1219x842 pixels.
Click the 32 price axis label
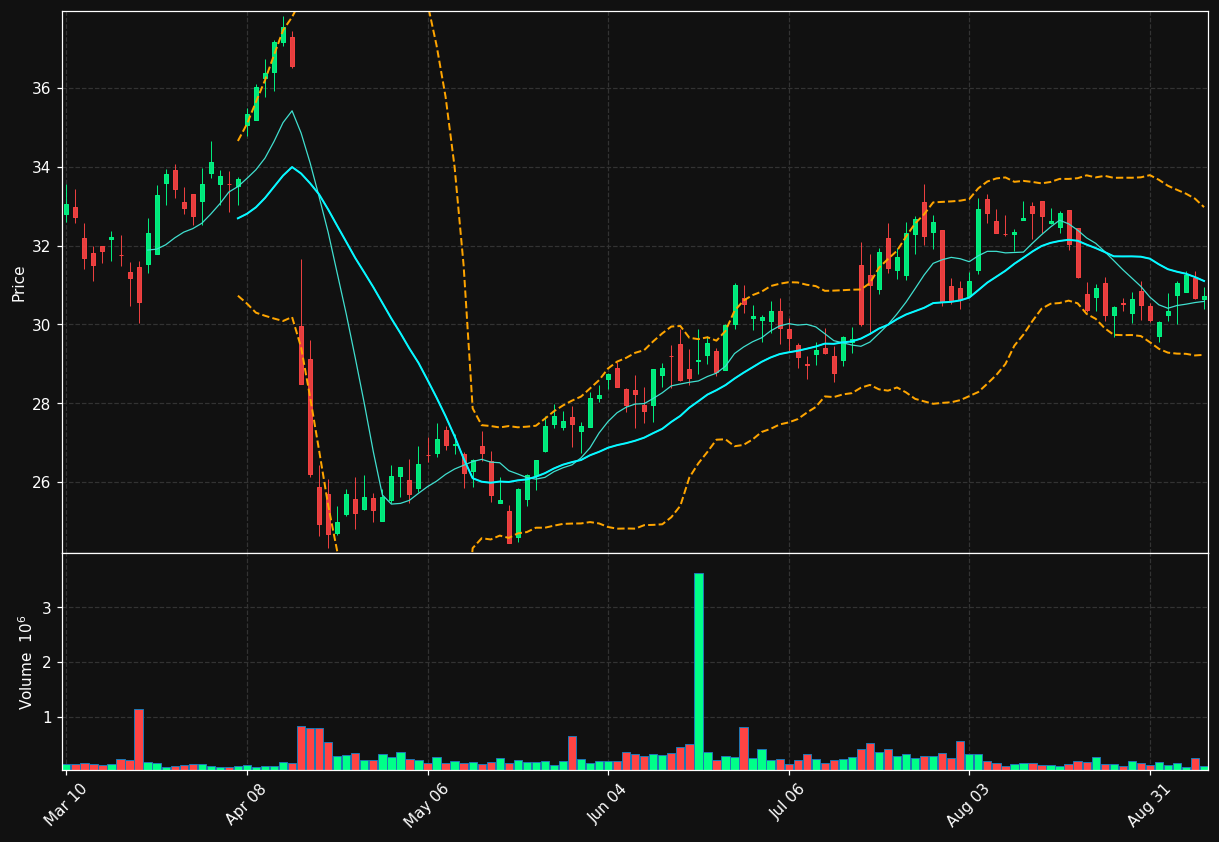(x=42, y=246)
